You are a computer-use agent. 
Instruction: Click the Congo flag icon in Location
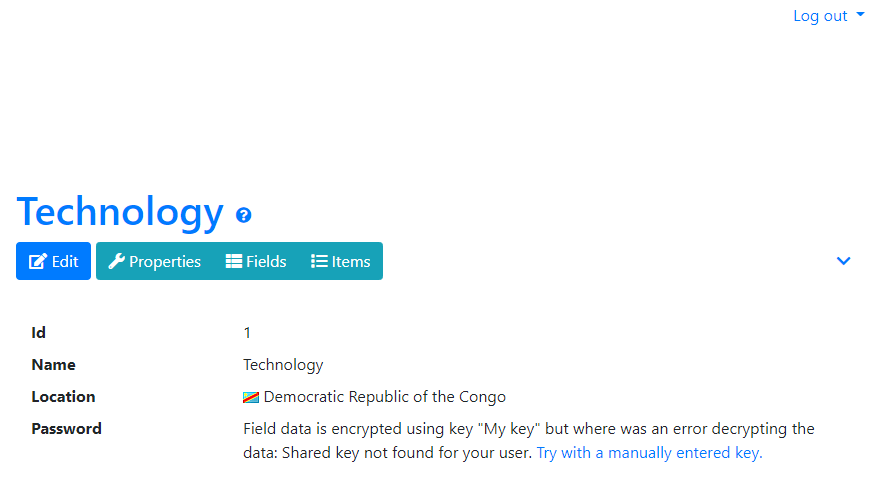pos(251,397)
